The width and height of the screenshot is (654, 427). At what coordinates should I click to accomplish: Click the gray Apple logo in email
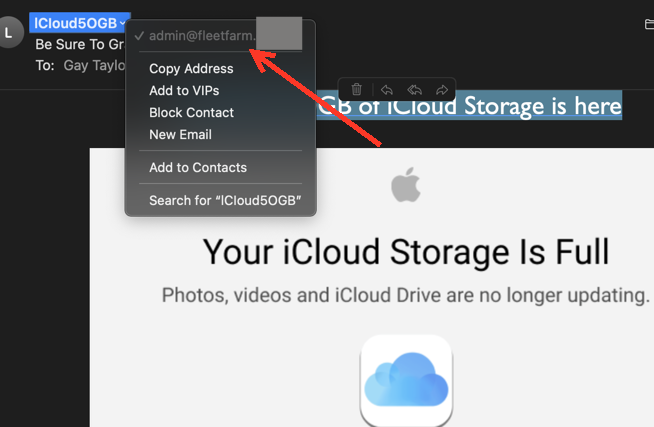406,185
